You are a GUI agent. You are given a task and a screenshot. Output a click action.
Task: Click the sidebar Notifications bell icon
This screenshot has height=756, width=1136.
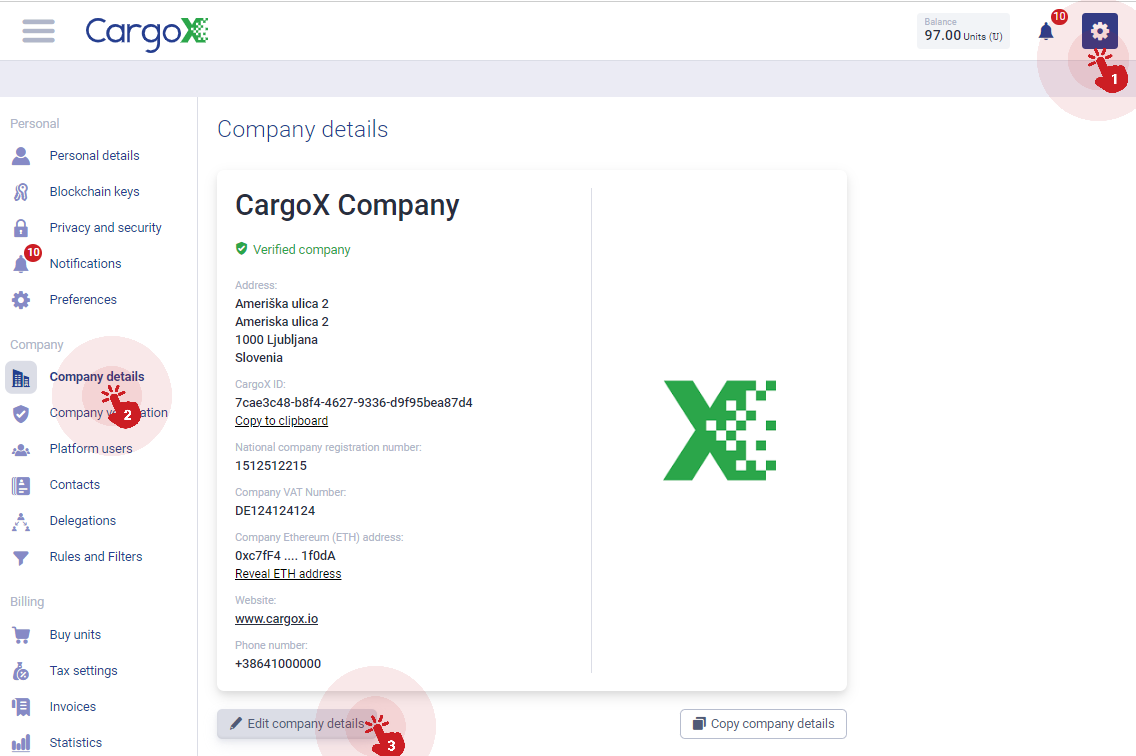click(x=21, y=264)
